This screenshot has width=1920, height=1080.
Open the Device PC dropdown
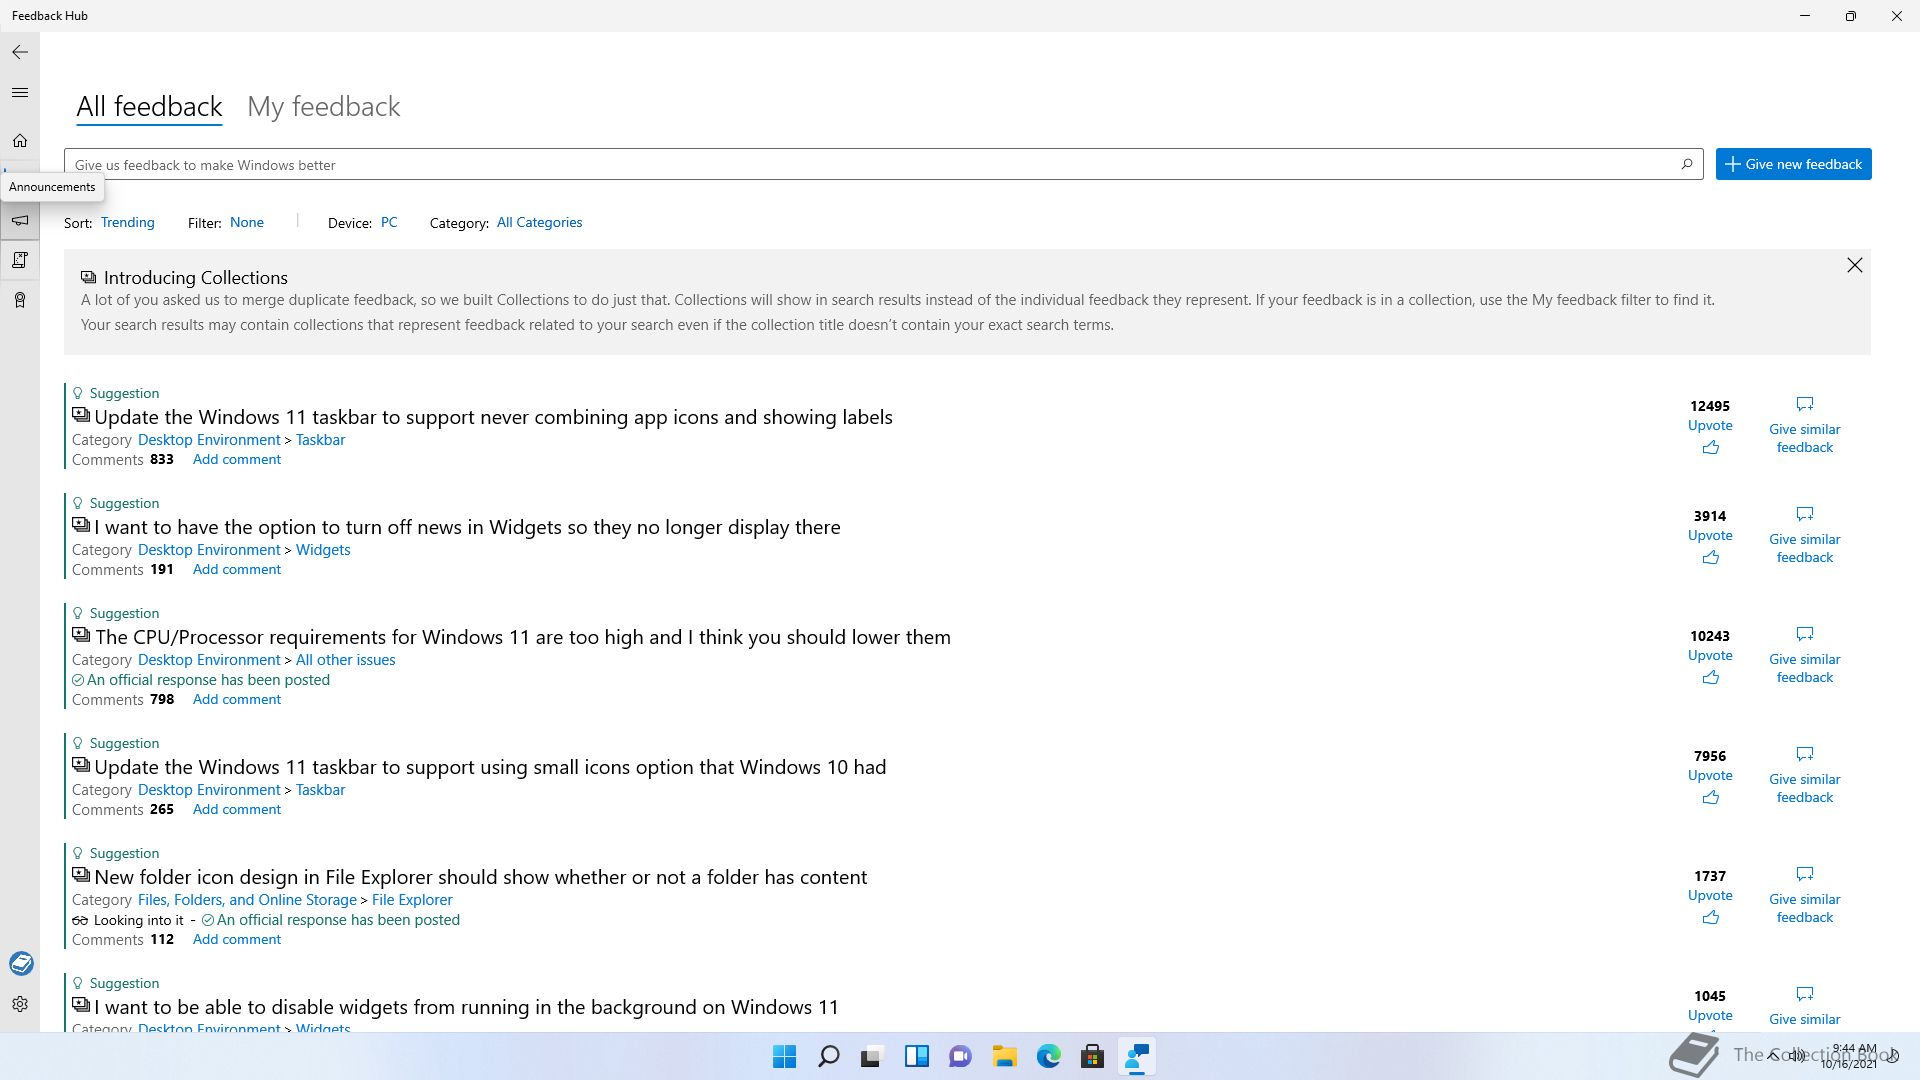(x=389, y=222)
